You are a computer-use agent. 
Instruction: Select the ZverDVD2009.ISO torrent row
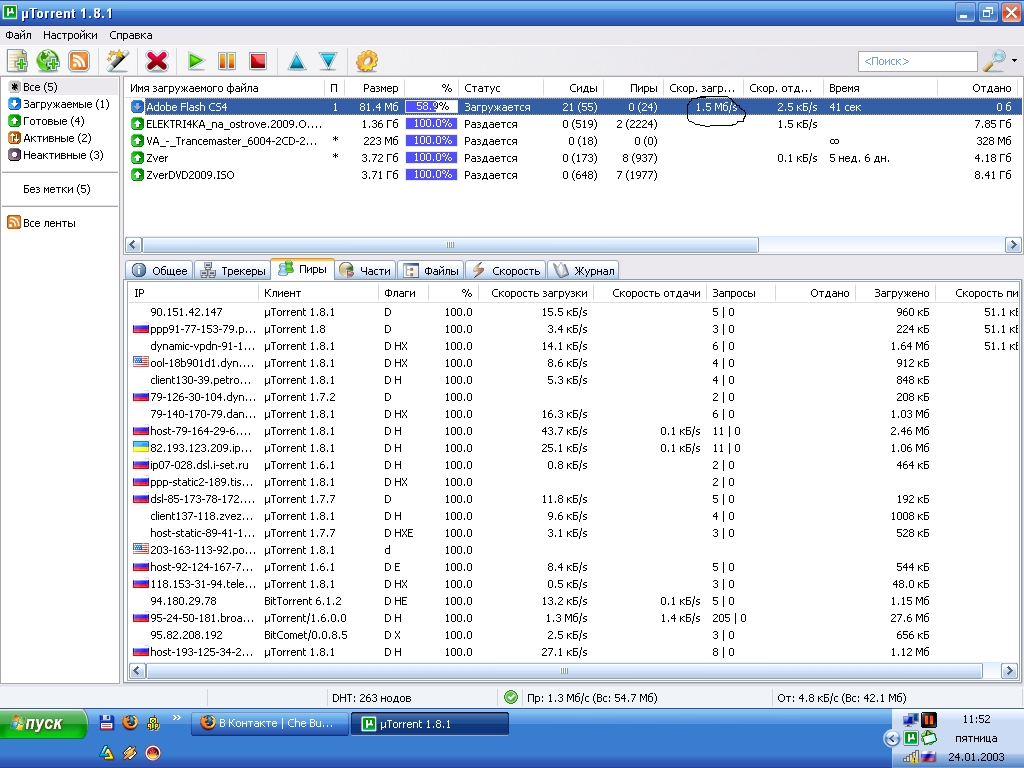pos(190,175)
